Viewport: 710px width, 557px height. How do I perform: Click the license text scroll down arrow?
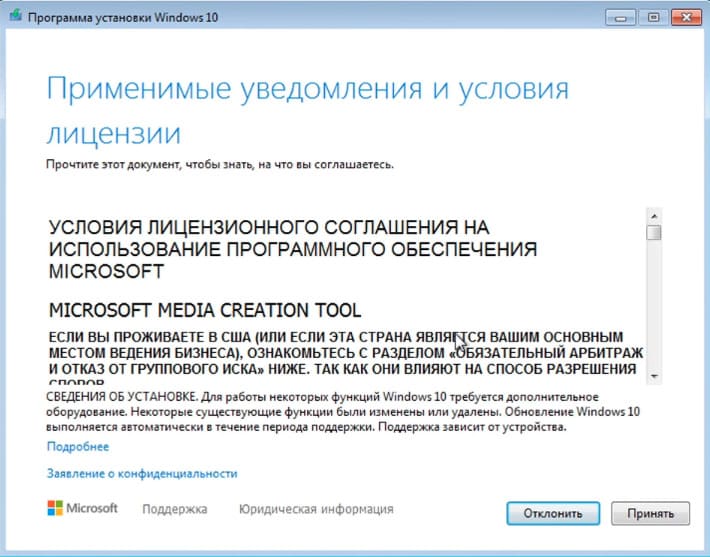point(653,376)
